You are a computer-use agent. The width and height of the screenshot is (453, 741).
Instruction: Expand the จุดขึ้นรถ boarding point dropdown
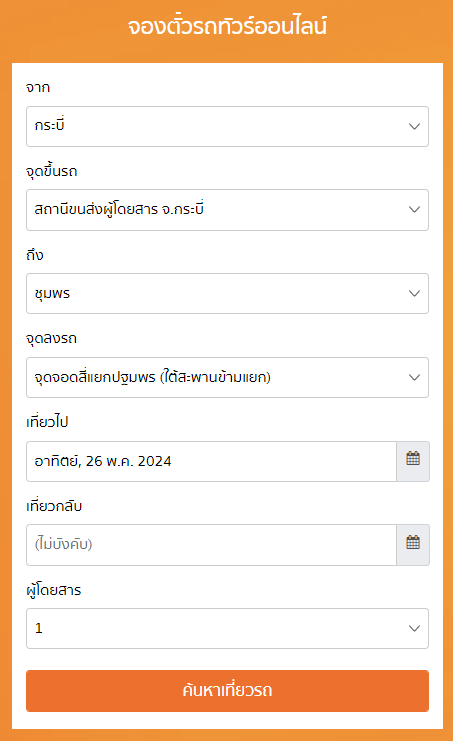tap(227, 210)
